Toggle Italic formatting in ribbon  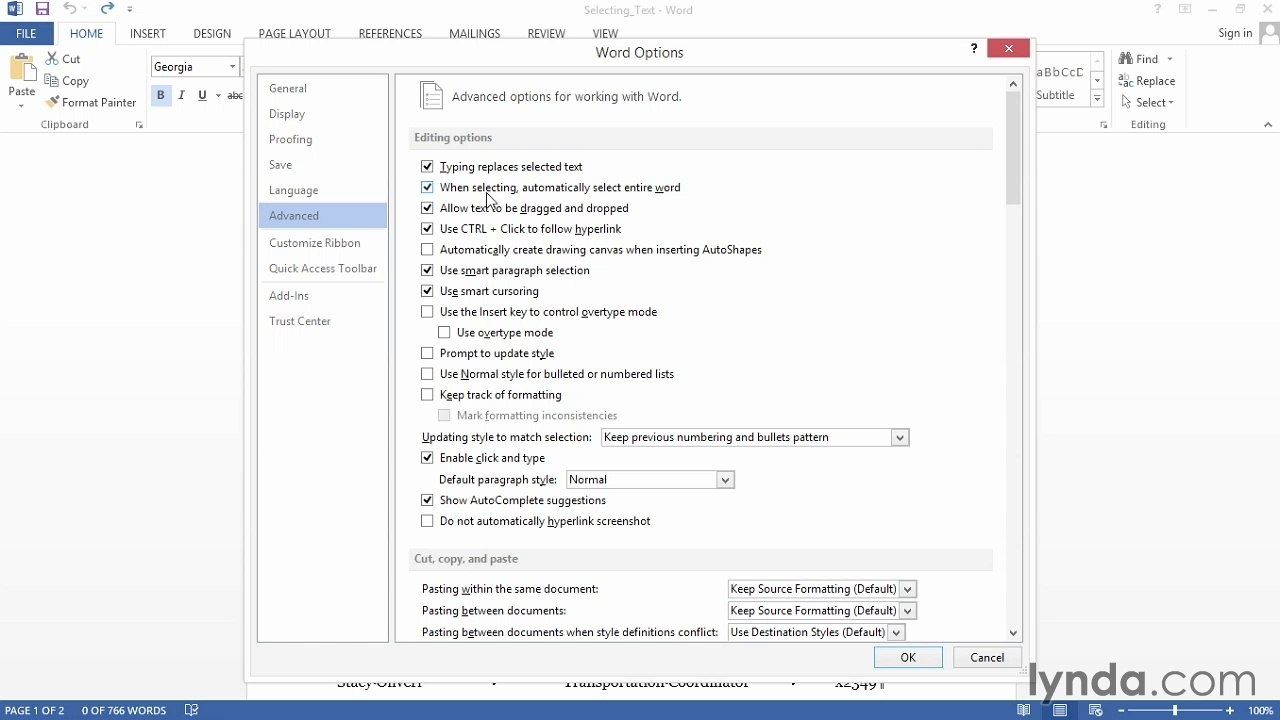181,95
